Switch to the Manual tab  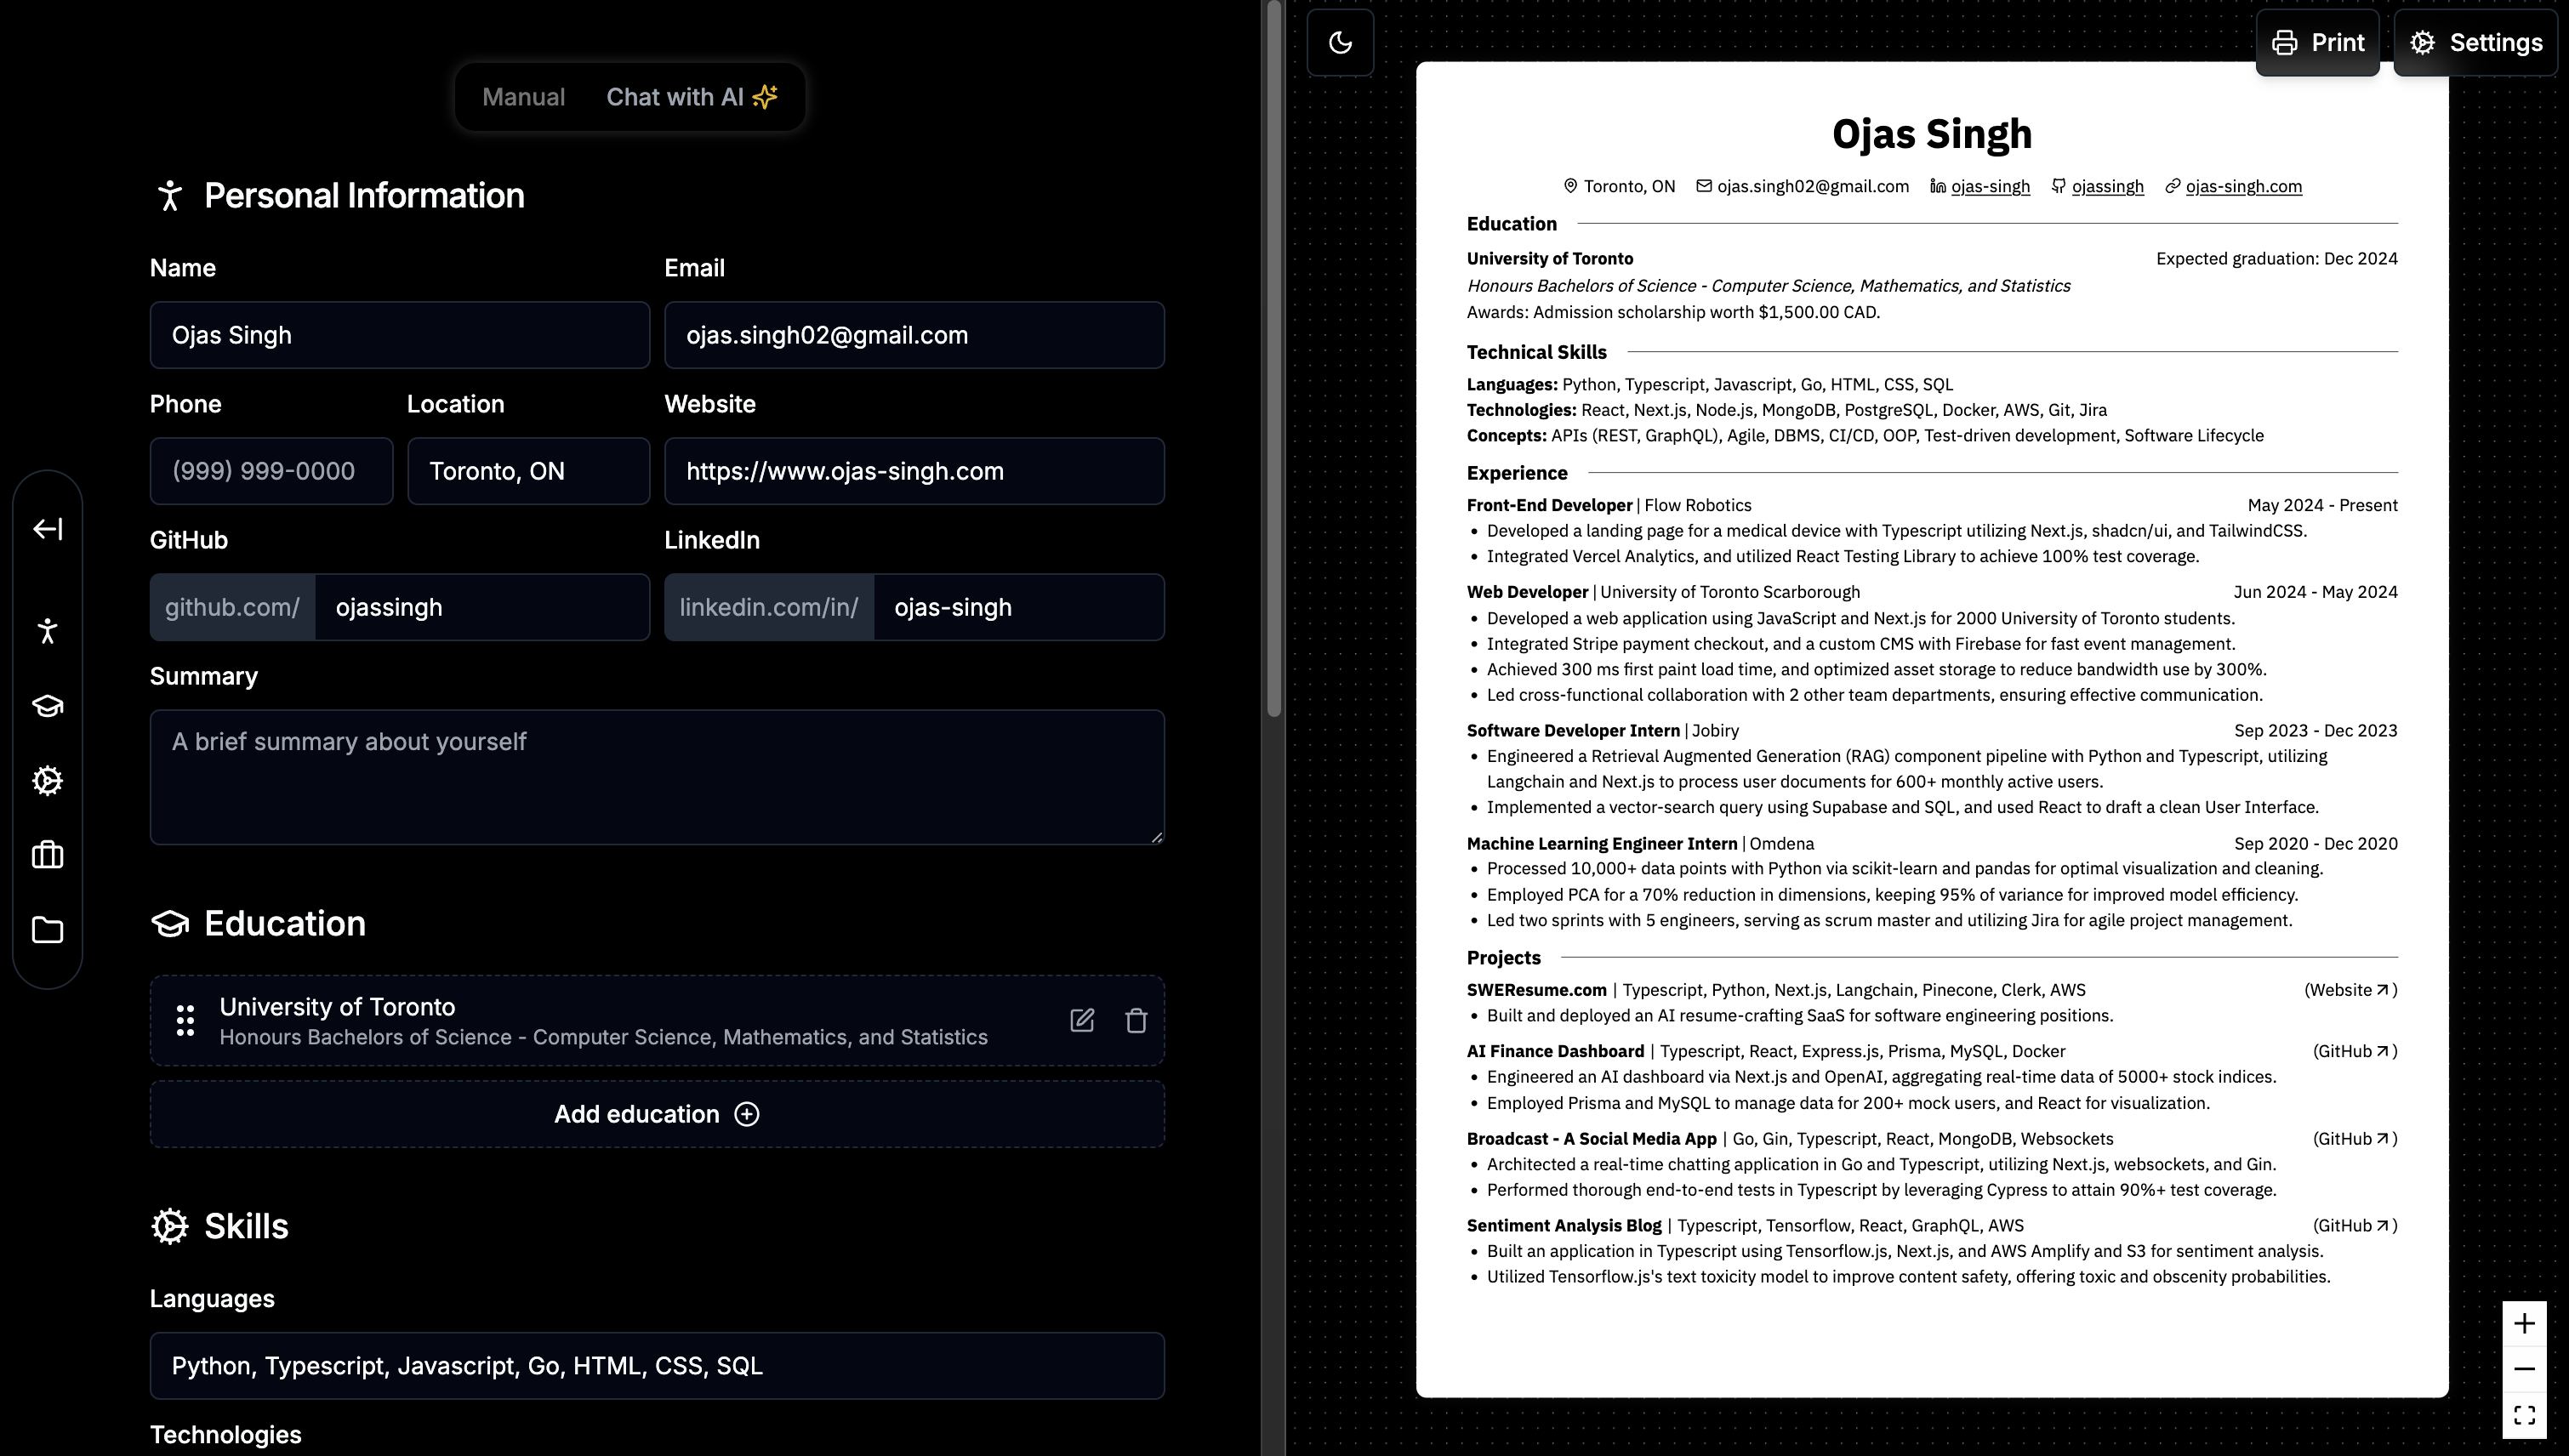click(x=523, y=97)
